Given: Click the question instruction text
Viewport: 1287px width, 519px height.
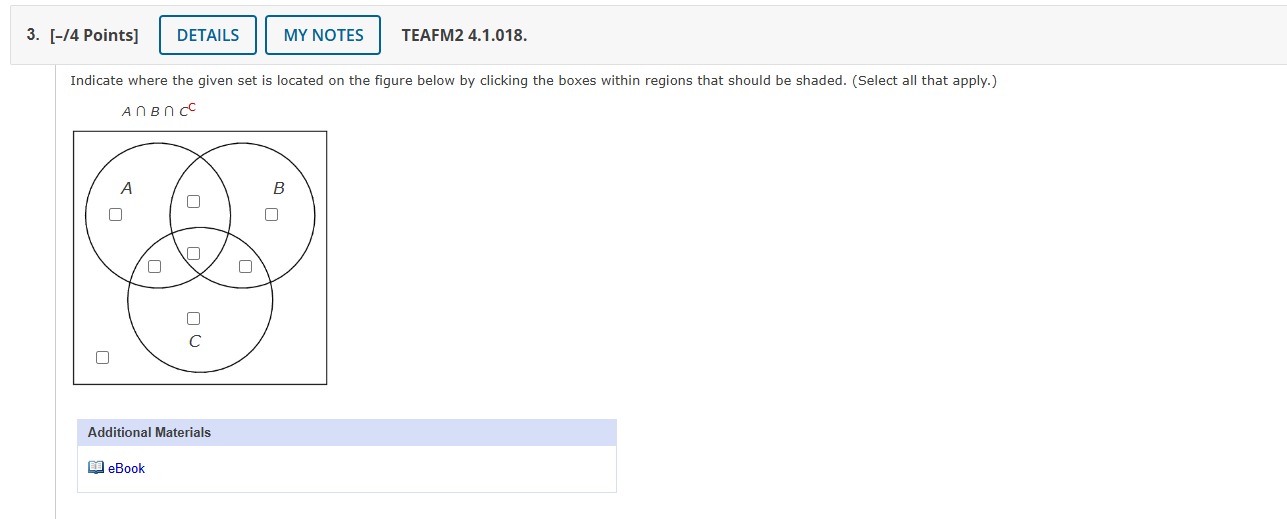Looking at the screenshot, I should point(533,80).
